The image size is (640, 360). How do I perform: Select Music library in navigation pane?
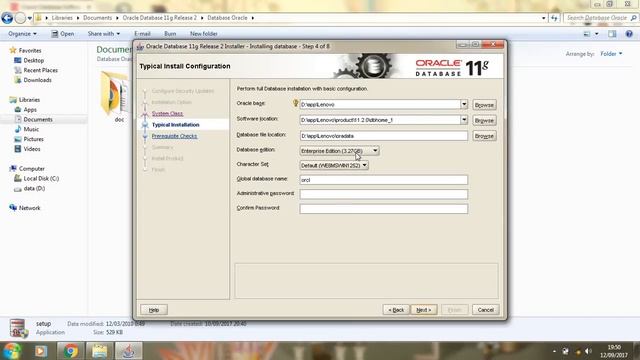click(31, 129)
